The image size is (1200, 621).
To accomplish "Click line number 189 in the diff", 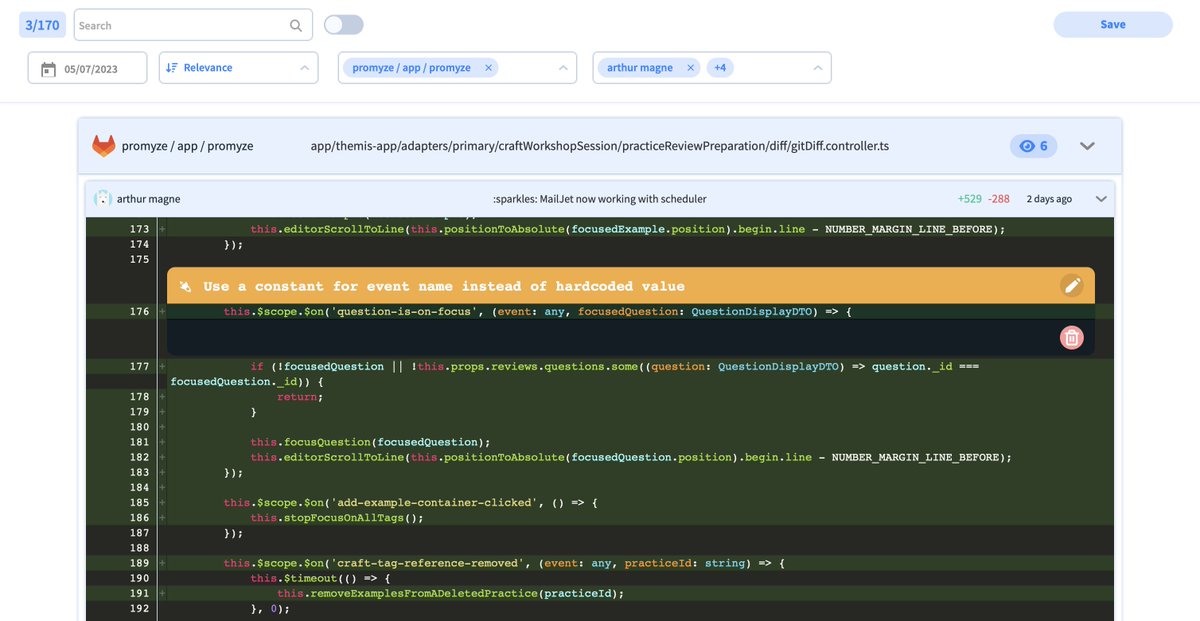I will coord(139,564).
